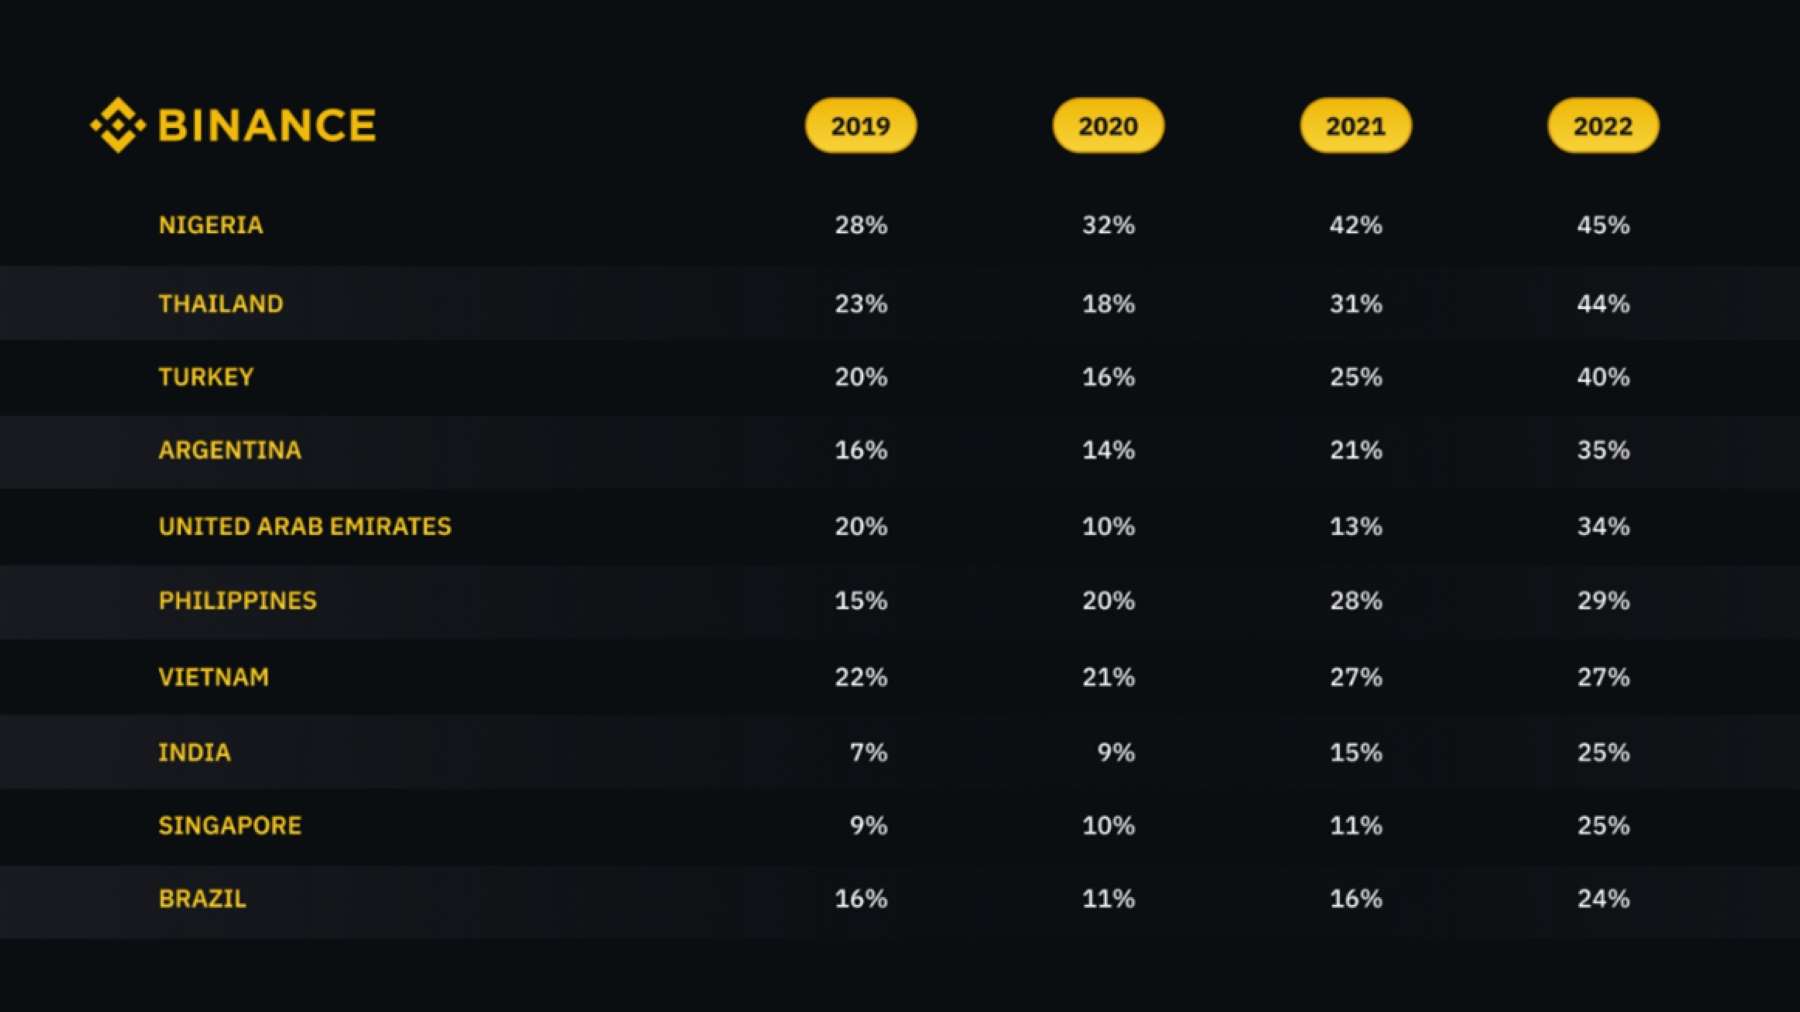This screenshot has height=1012, width=1800.
Task: Select the 2019 year pill
Action: 861,126
